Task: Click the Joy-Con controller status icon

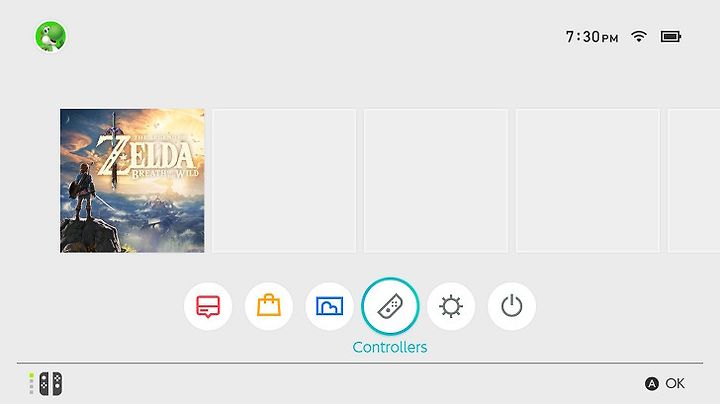Action: 51,383
